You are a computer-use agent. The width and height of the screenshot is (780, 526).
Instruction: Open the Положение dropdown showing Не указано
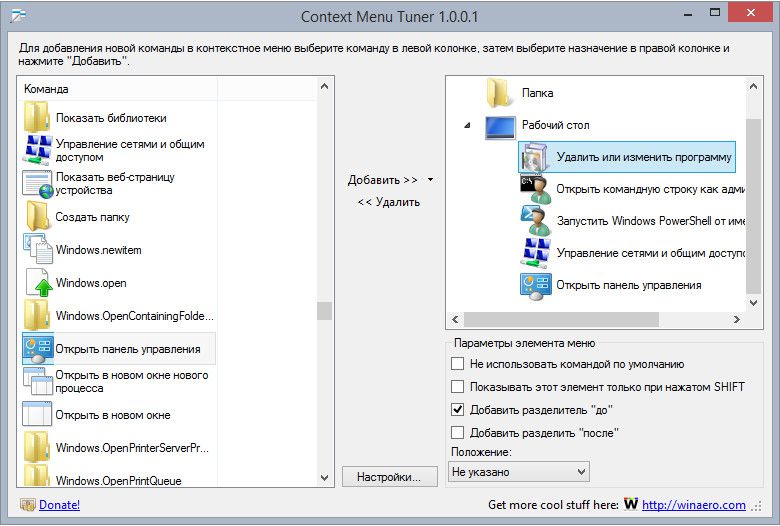click(x=519, y=472)
